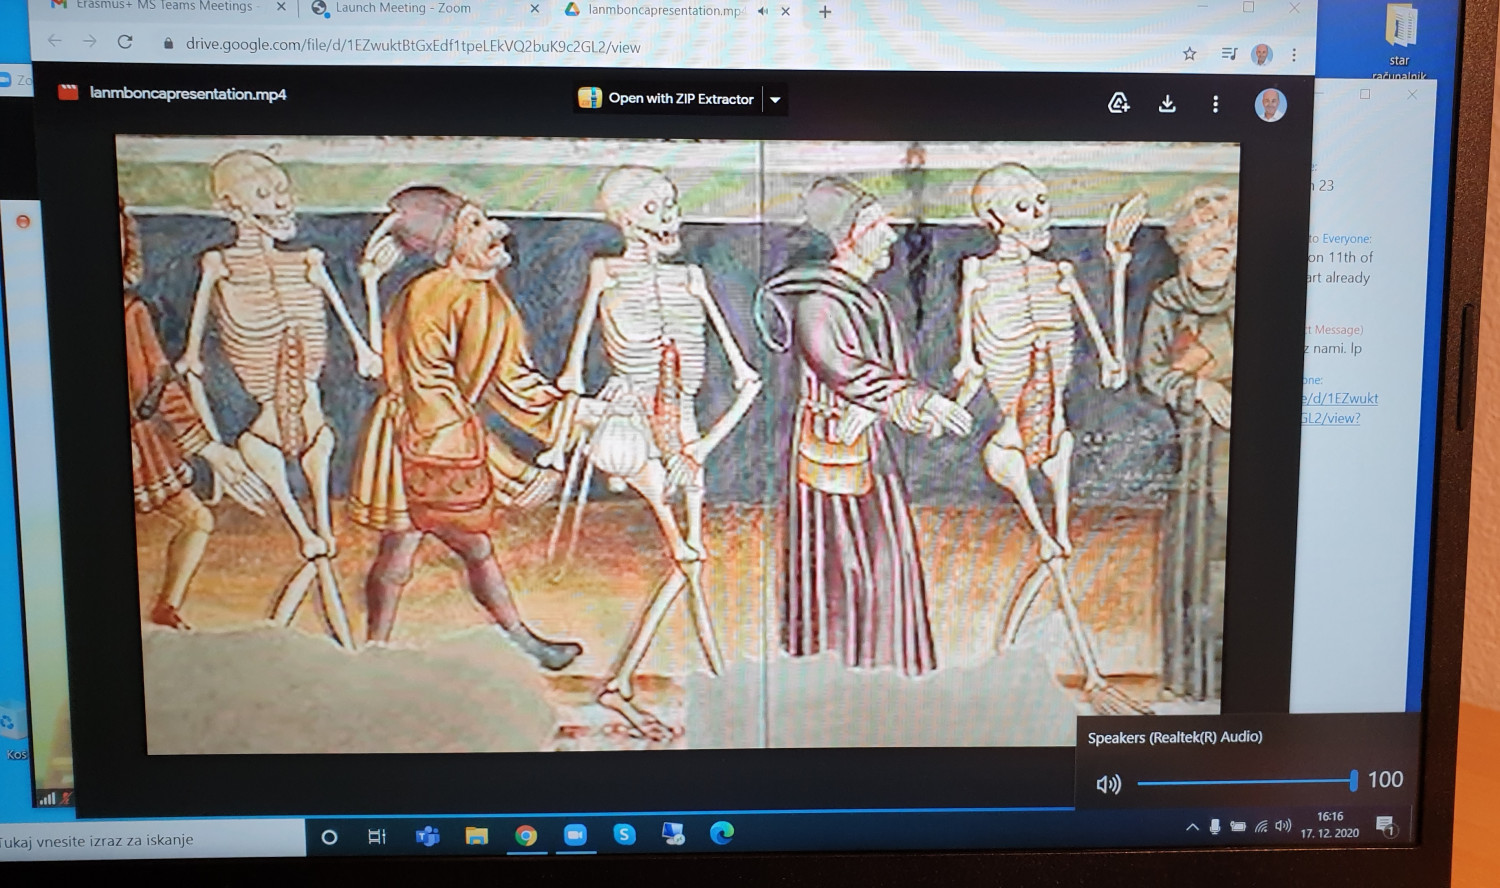Open Wi-Fi network tray icon
Image resolution: width=1500 pixels, height=888 pixels.
[1261, 826]
